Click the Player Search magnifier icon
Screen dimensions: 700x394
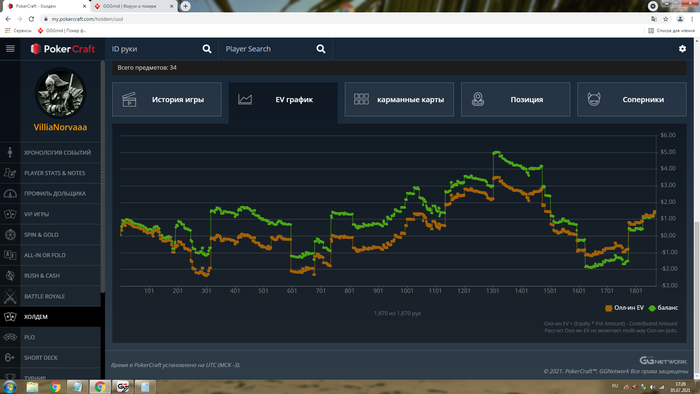(321, 49)
